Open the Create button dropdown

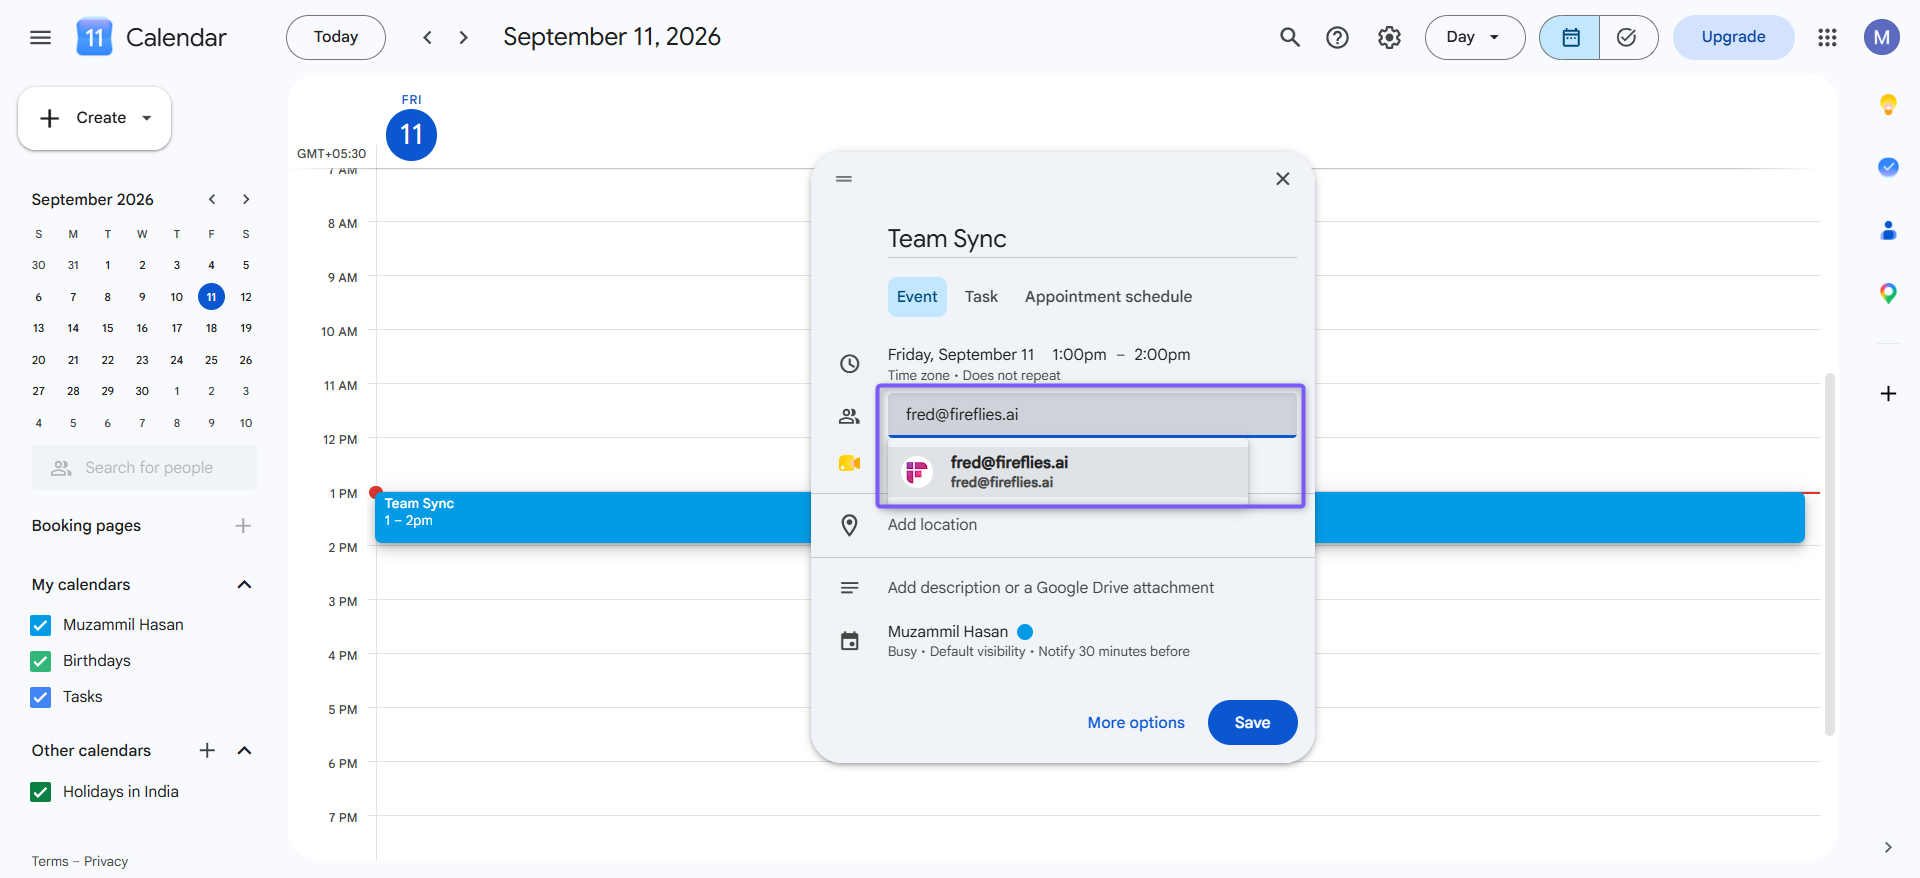pos(147,118)
